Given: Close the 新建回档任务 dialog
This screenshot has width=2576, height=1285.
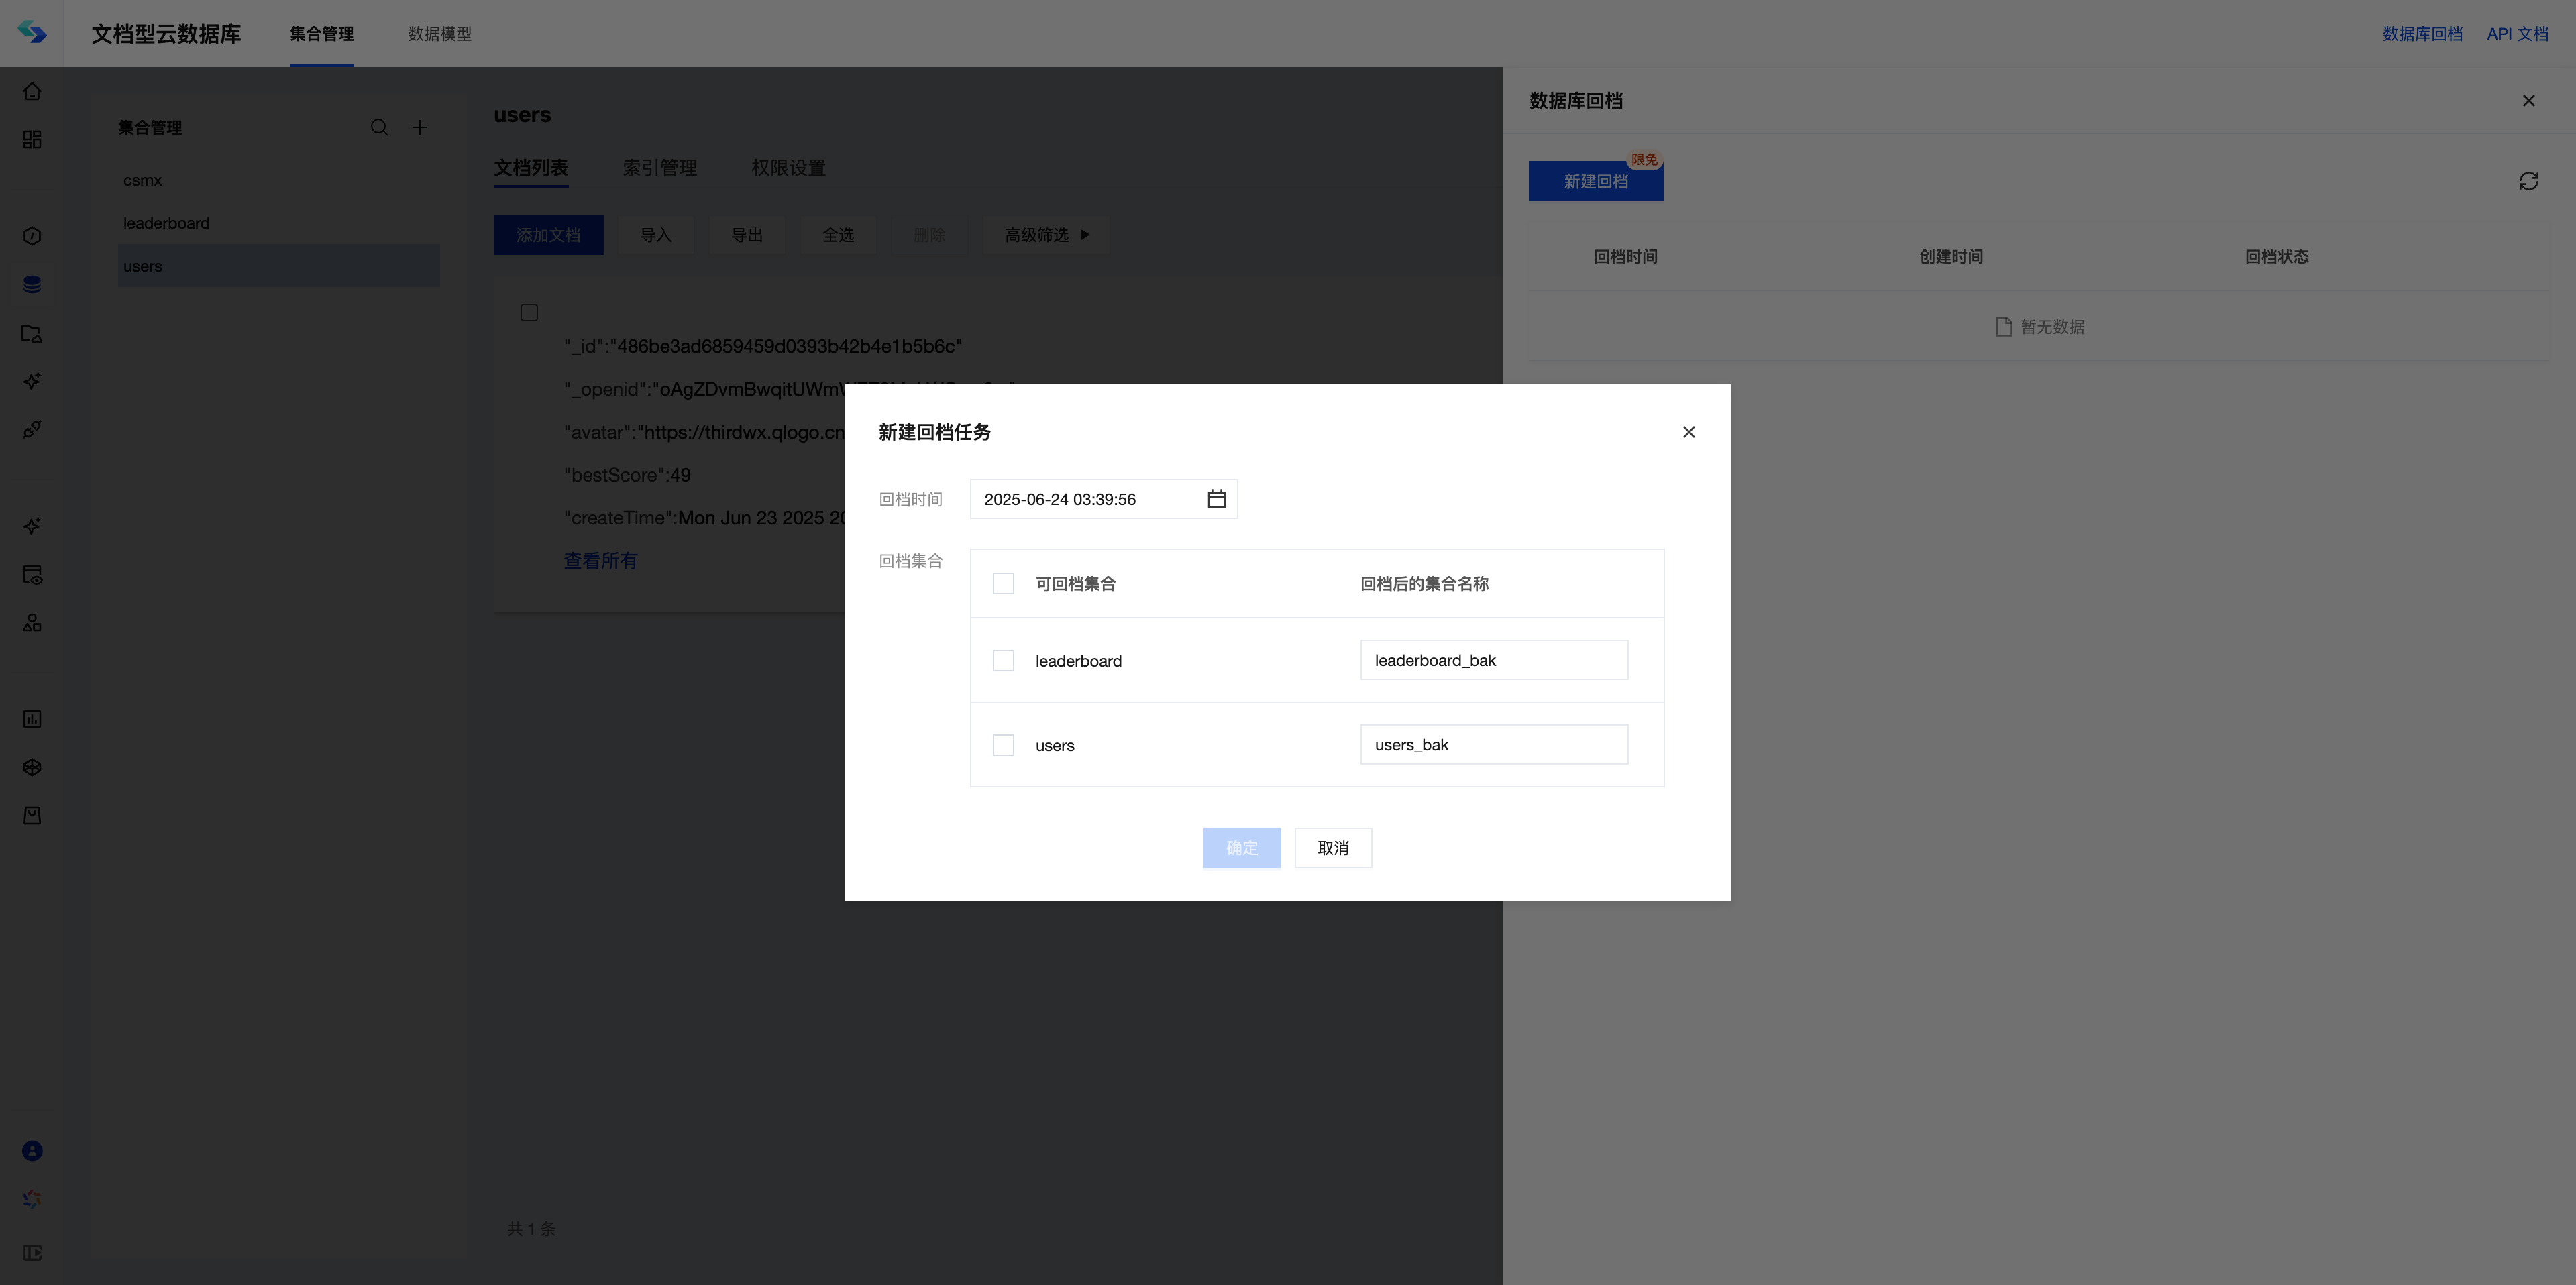Looking at the screenshot, I should point(1689,432).
